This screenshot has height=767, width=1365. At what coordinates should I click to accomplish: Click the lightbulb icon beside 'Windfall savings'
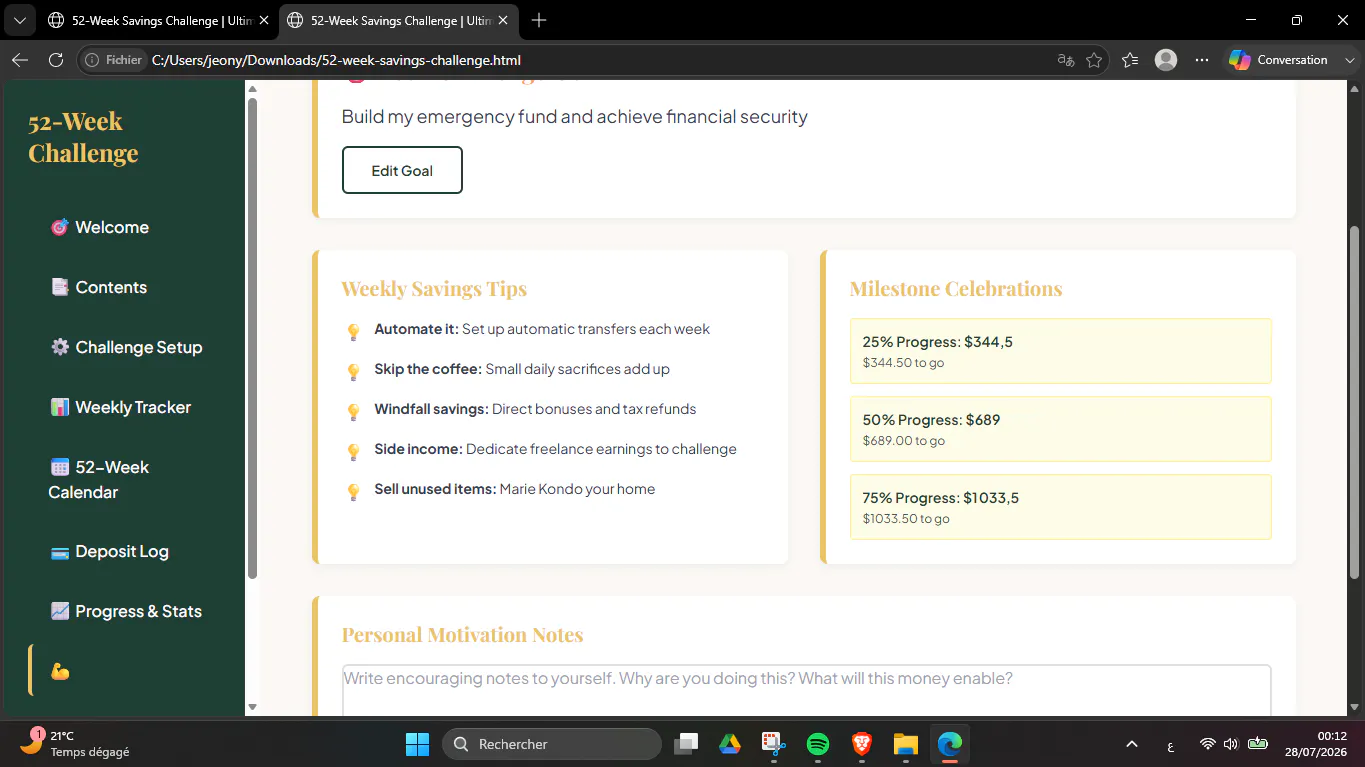point(353,412)
